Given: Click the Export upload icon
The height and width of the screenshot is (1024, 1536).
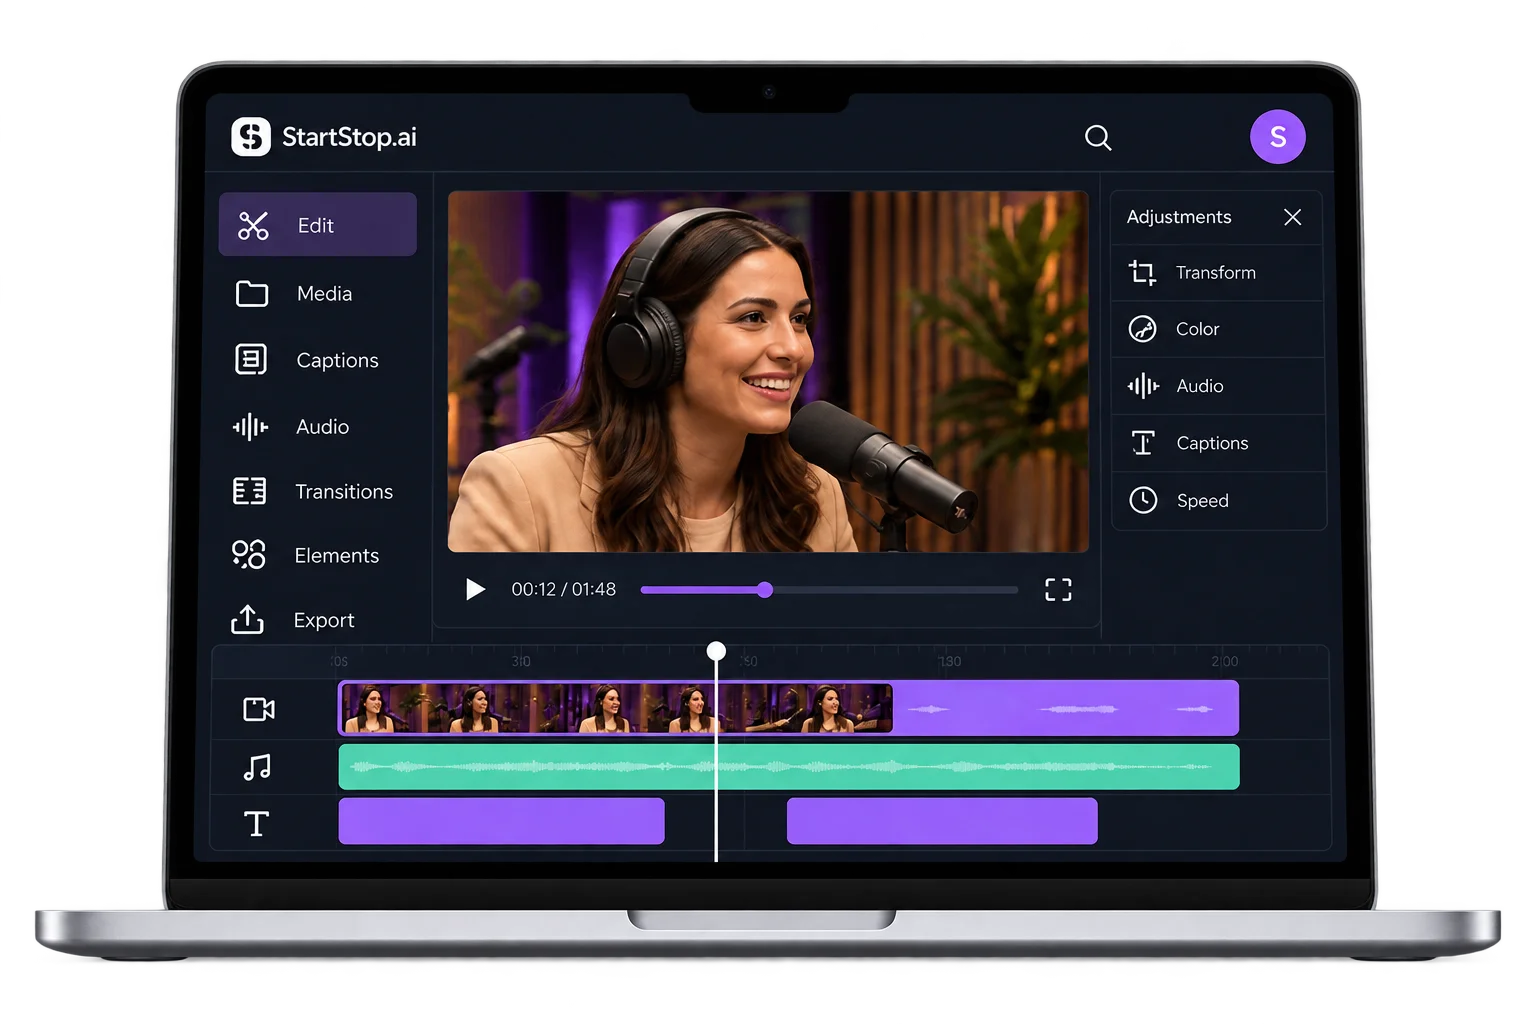Looking at the screenshot, I should tap(247, 620).
